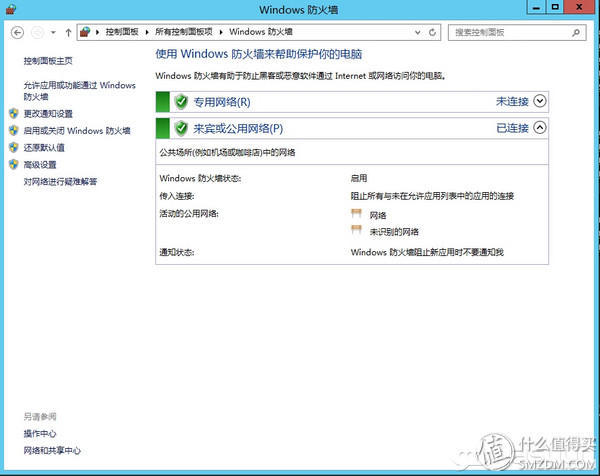This screenshot has height=476, width=600.
Task: Click green shield icon of 专用网络
Action: point(181,101)
